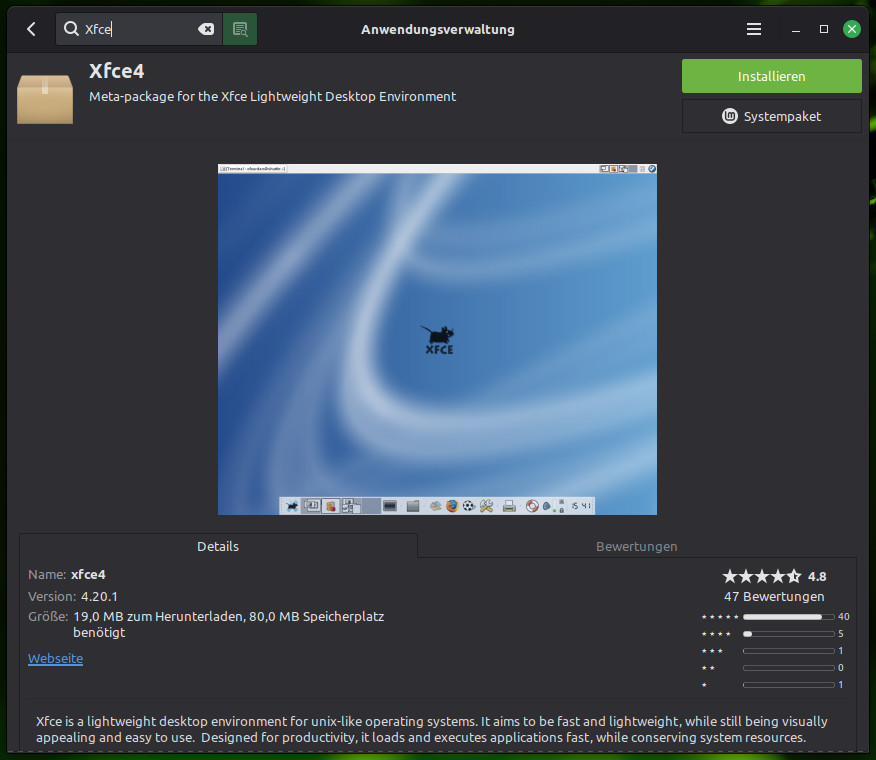The height and width of the screenshot is (760, 876).
Task: Click the Xfce4 package box icon
Action: (x=44, y=96)
